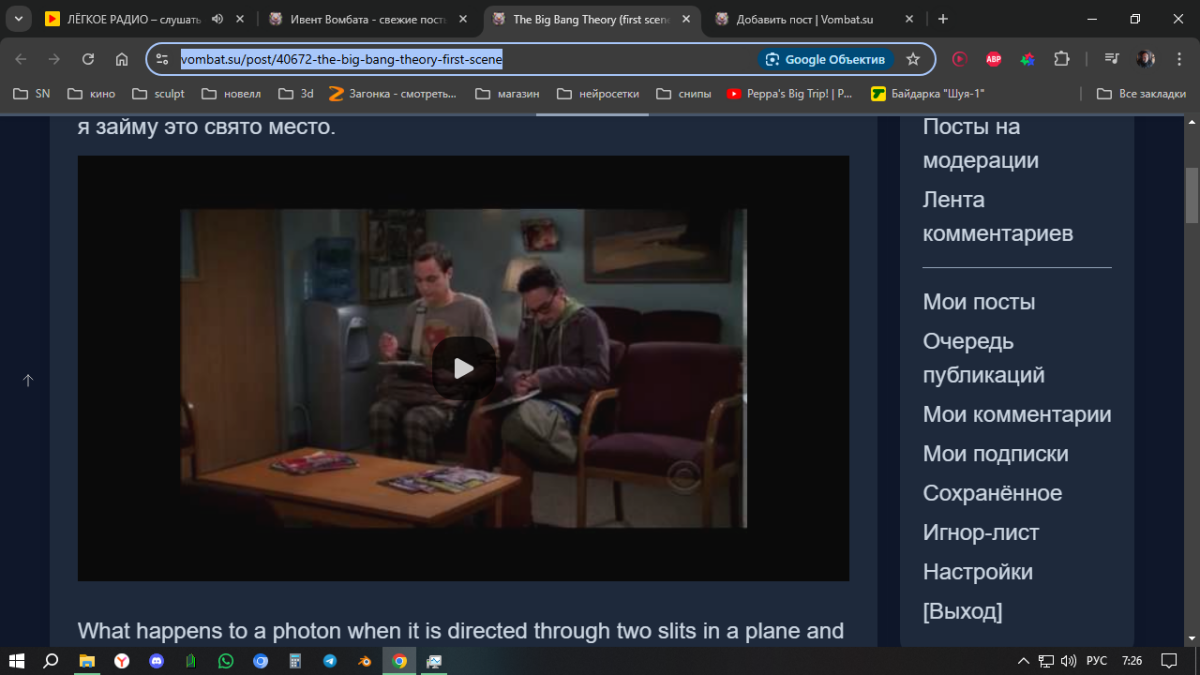
Task: Open the colorful star extension
Action: point(1027,59)
